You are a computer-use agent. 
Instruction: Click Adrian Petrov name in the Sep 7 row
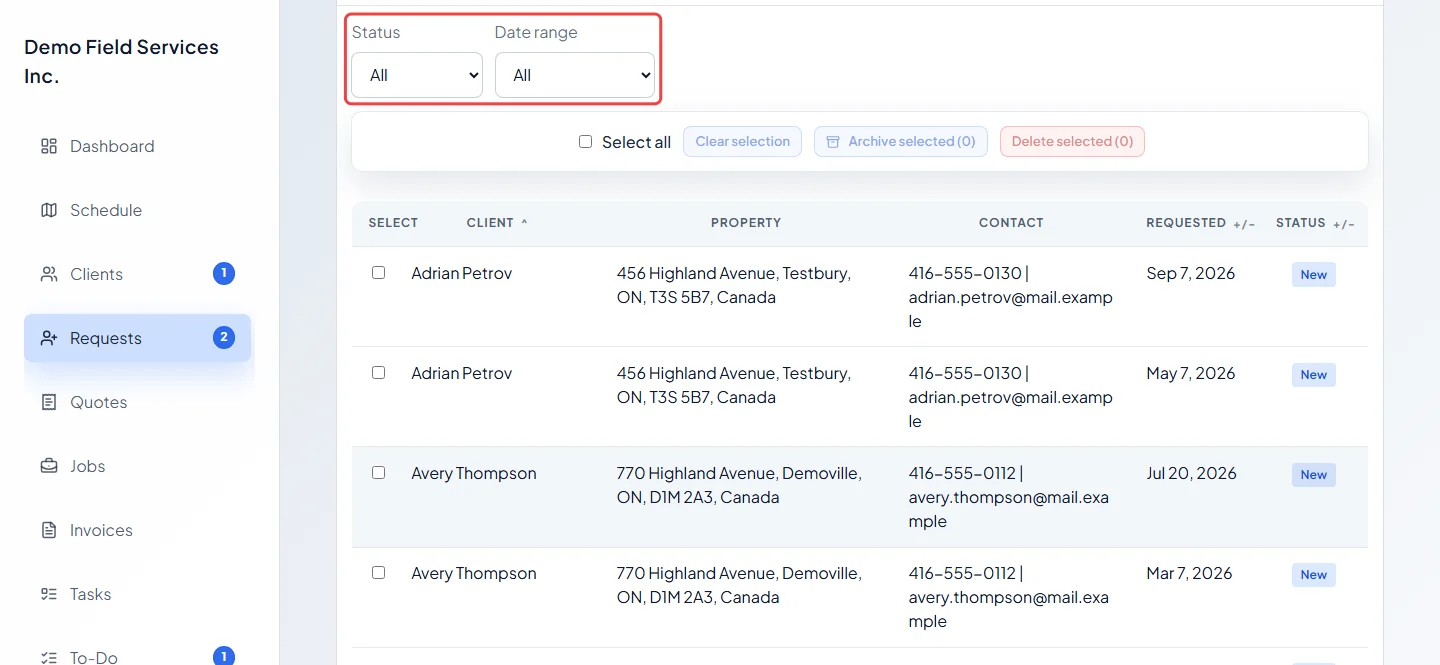coord(461,273)
